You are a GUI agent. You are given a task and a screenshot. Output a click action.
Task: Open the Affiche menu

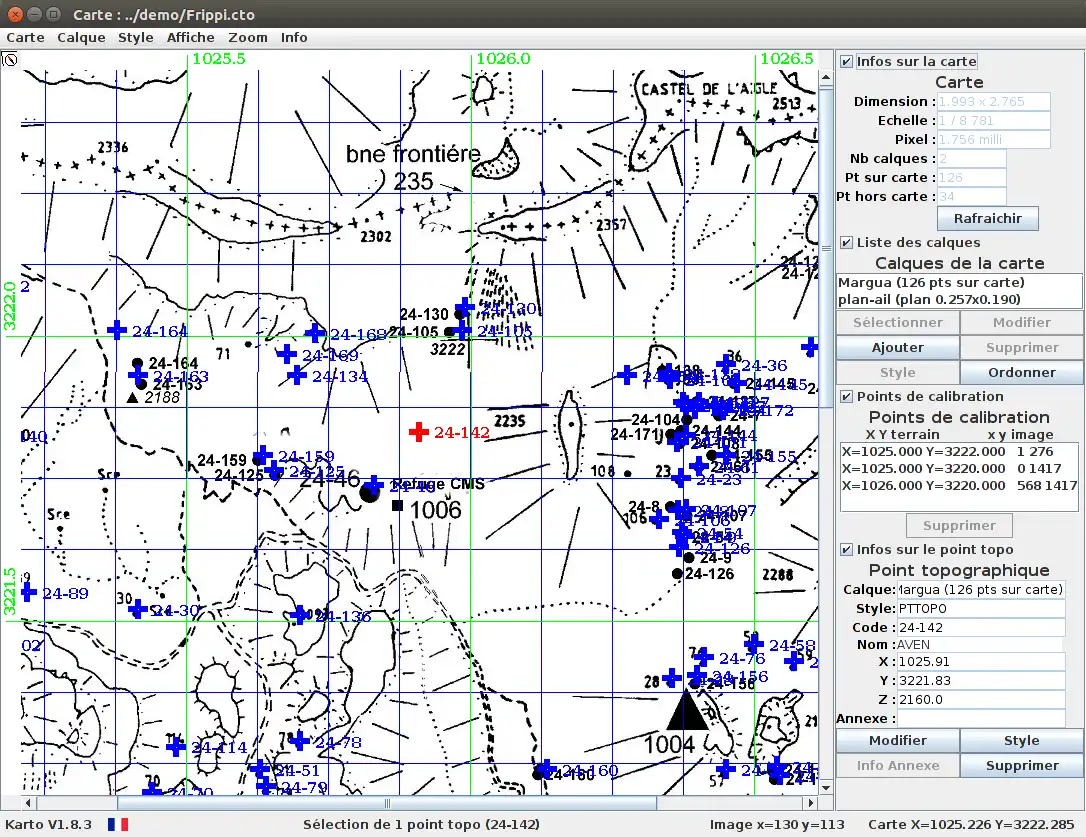click(x=190, y=37)
